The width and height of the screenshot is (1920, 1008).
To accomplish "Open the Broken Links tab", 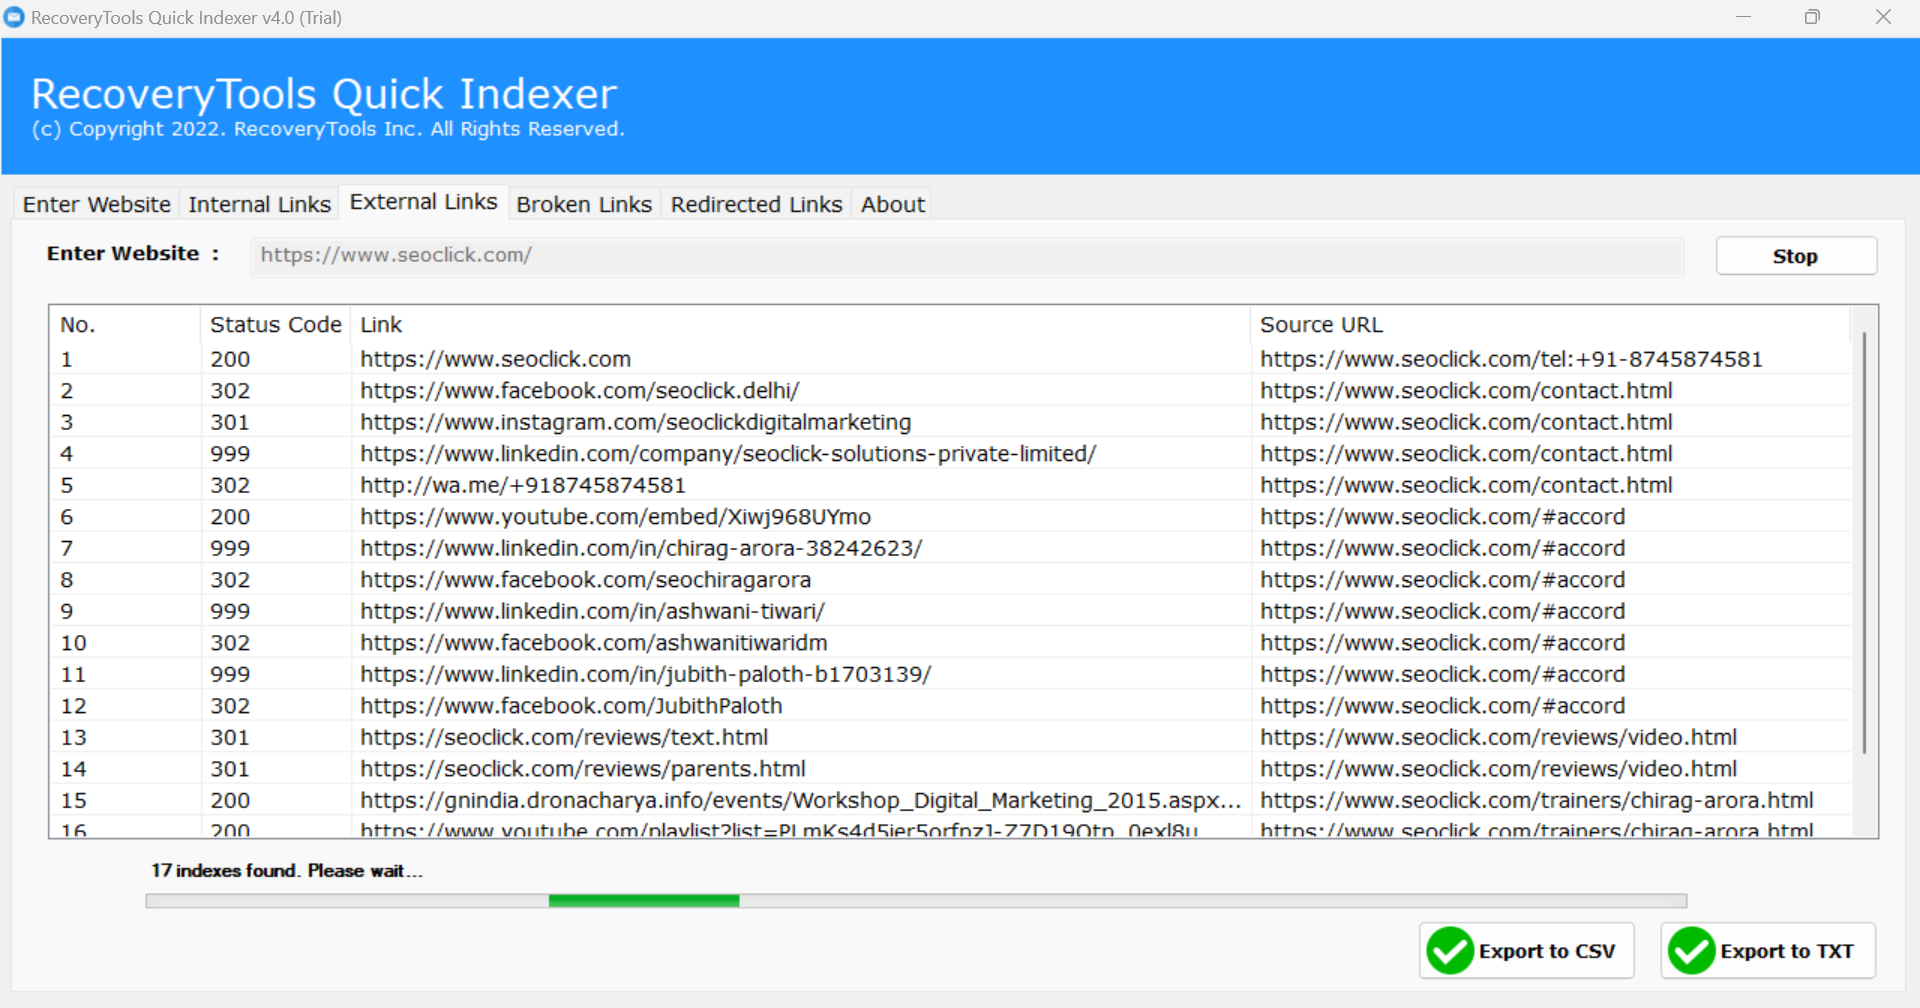I will pyautogui.click(x=584, y=204).
